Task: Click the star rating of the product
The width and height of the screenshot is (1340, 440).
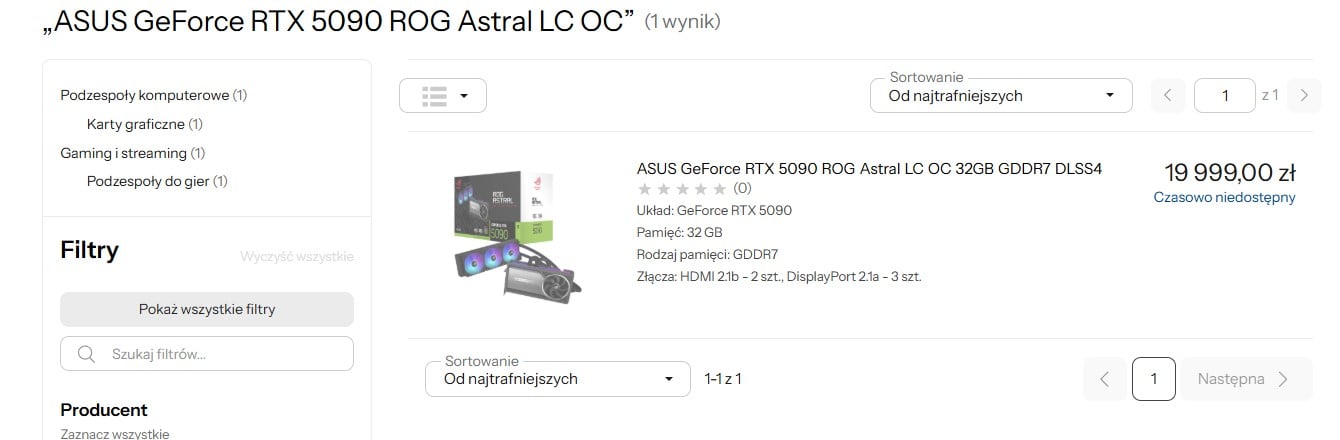Action: coord(682,188)
